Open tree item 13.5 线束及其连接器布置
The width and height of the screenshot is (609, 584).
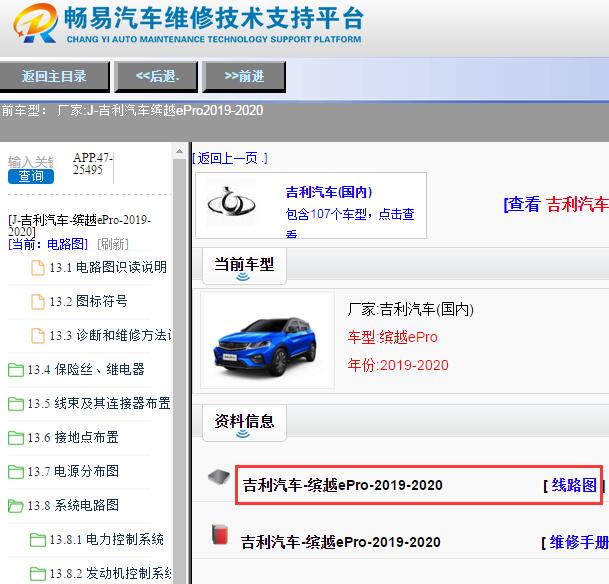[99, 404]
